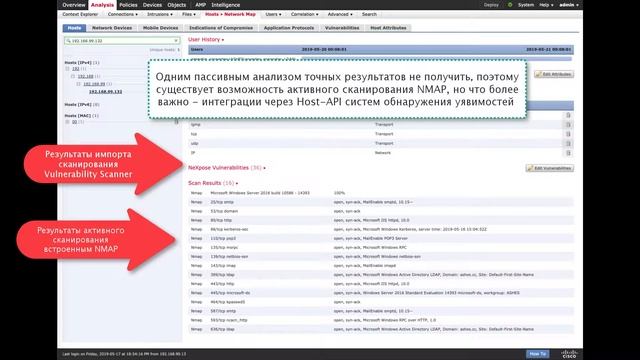Image resolution: width=640 pixels, height=360 pixels.
Task: Delete the IP Network protocol row
Action: 568,153
